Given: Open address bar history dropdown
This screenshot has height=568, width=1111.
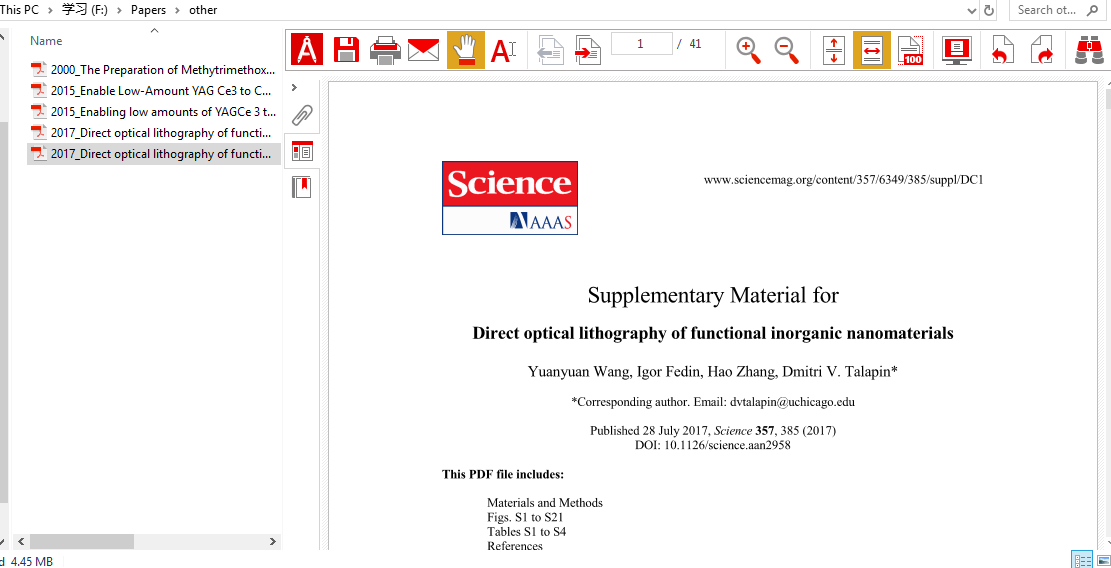Looking at the screenshot, I should 971,10.
